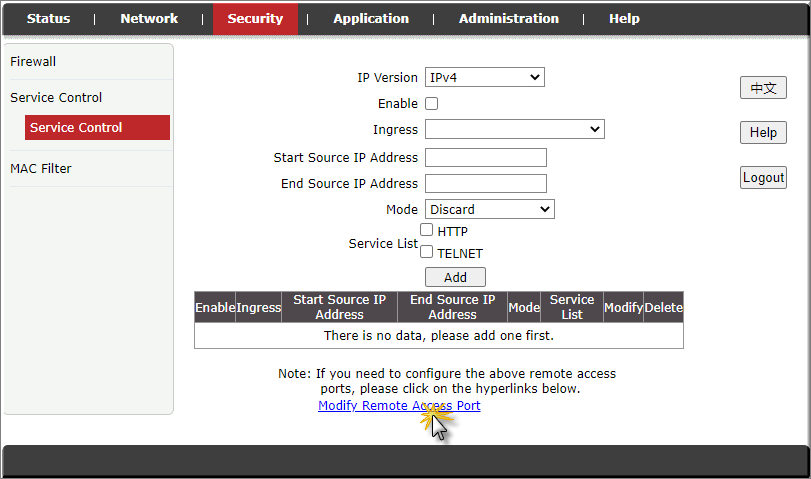The width and height of the screenshot is (811, 479).
Task: Expand the Mode dropdown showing Discard
Action: [489, 210]
